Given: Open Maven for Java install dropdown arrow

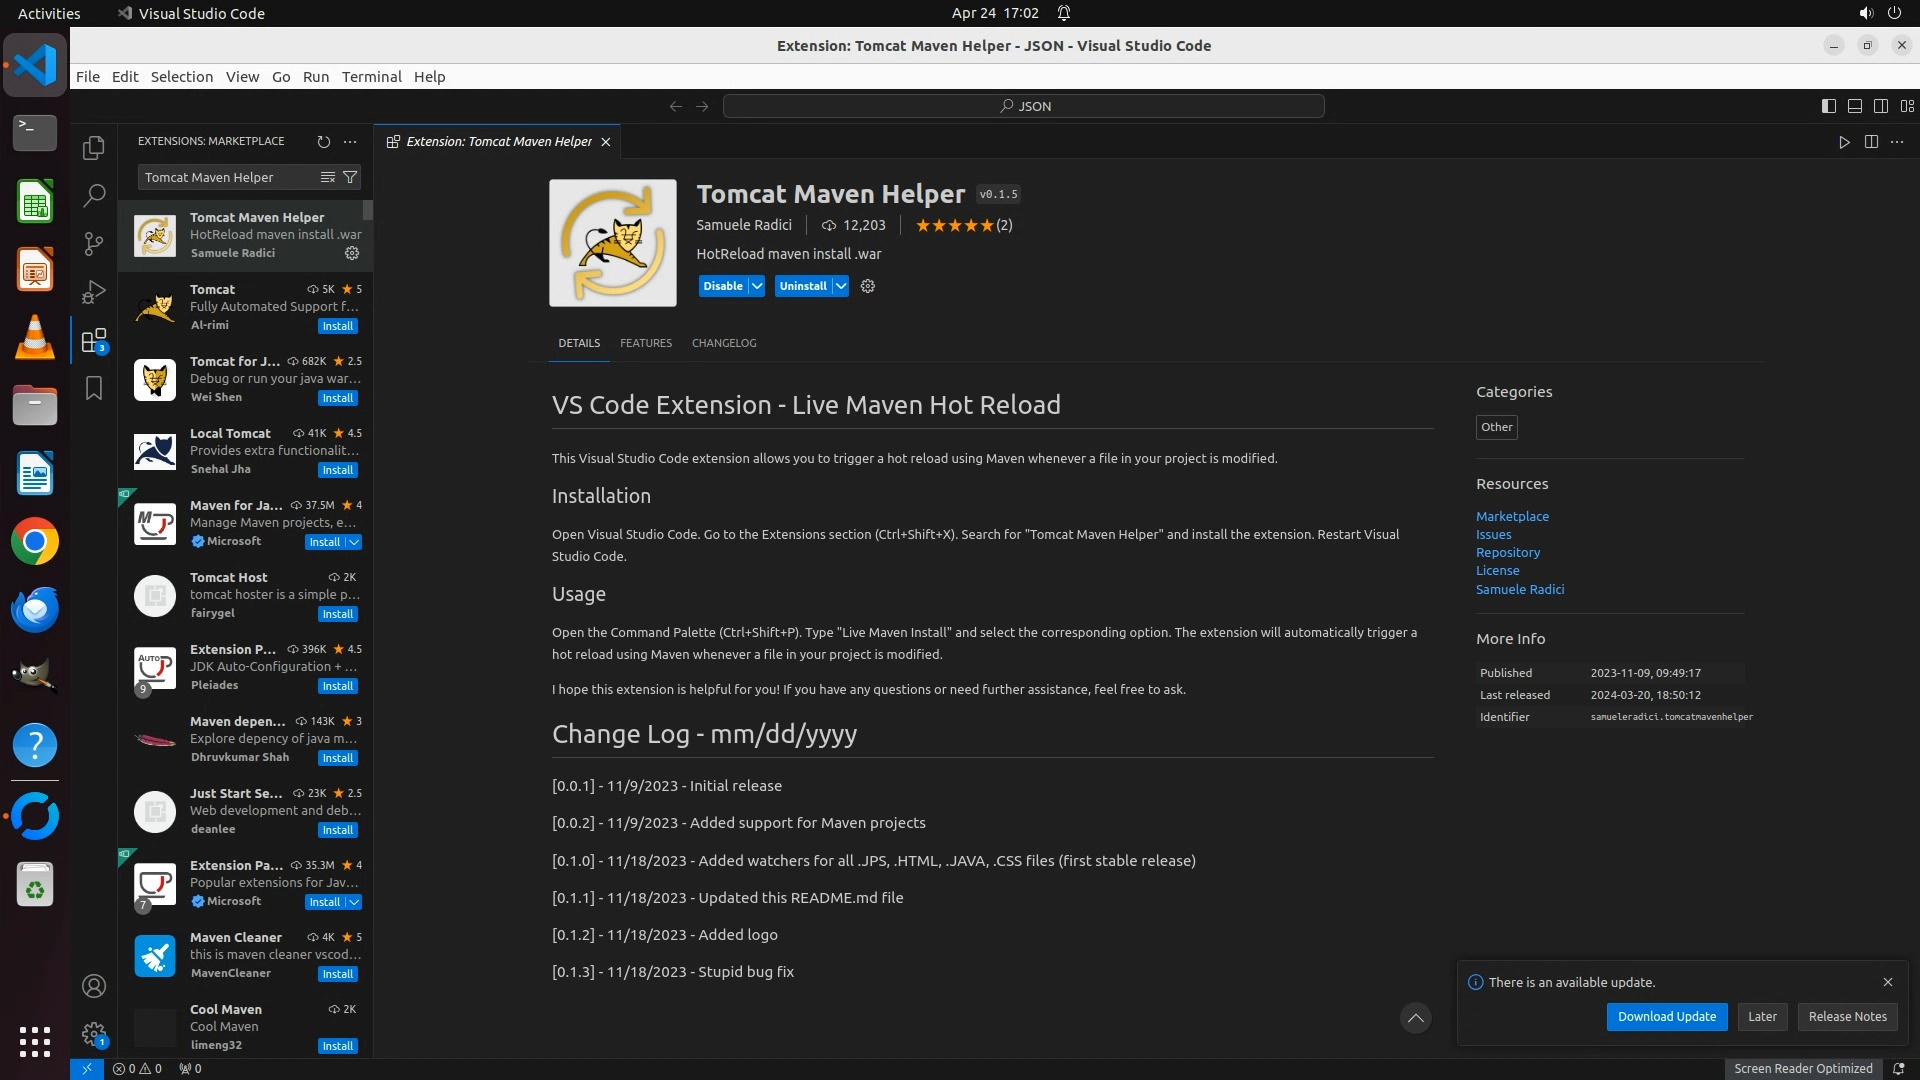Looking at the screenshot, I should pyautogui.click(x=354, y=542).
